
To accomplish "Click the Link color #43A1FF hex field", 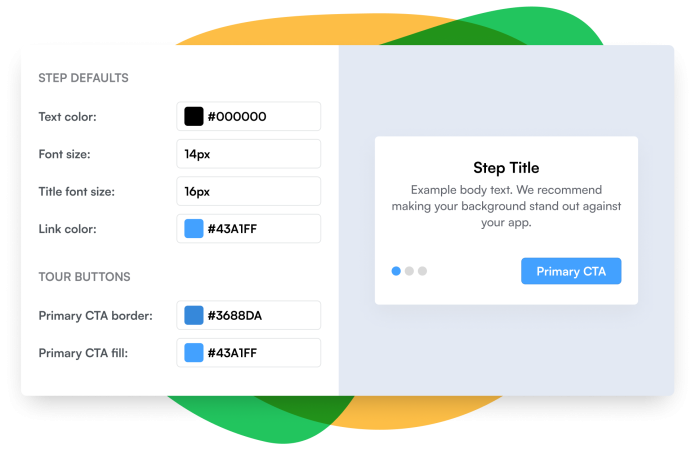I will [x=262, y=229].
